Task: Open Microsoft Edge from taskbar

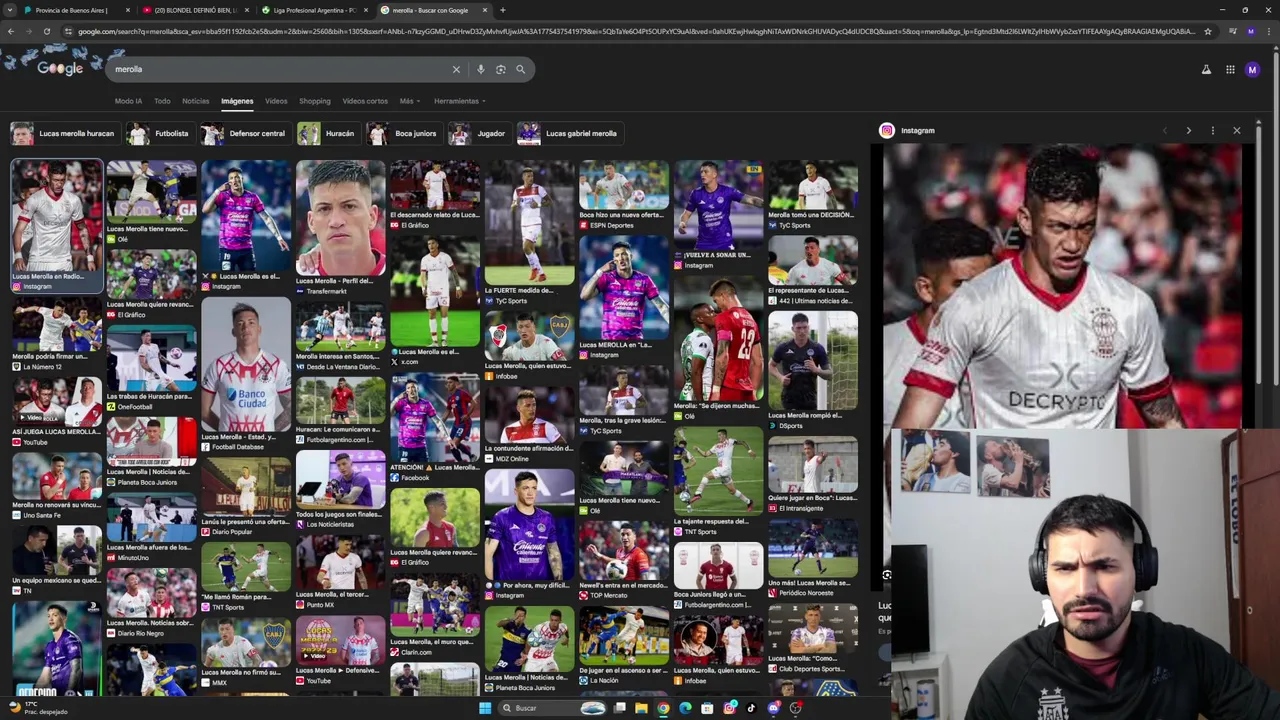Action: tap(685, 708)
